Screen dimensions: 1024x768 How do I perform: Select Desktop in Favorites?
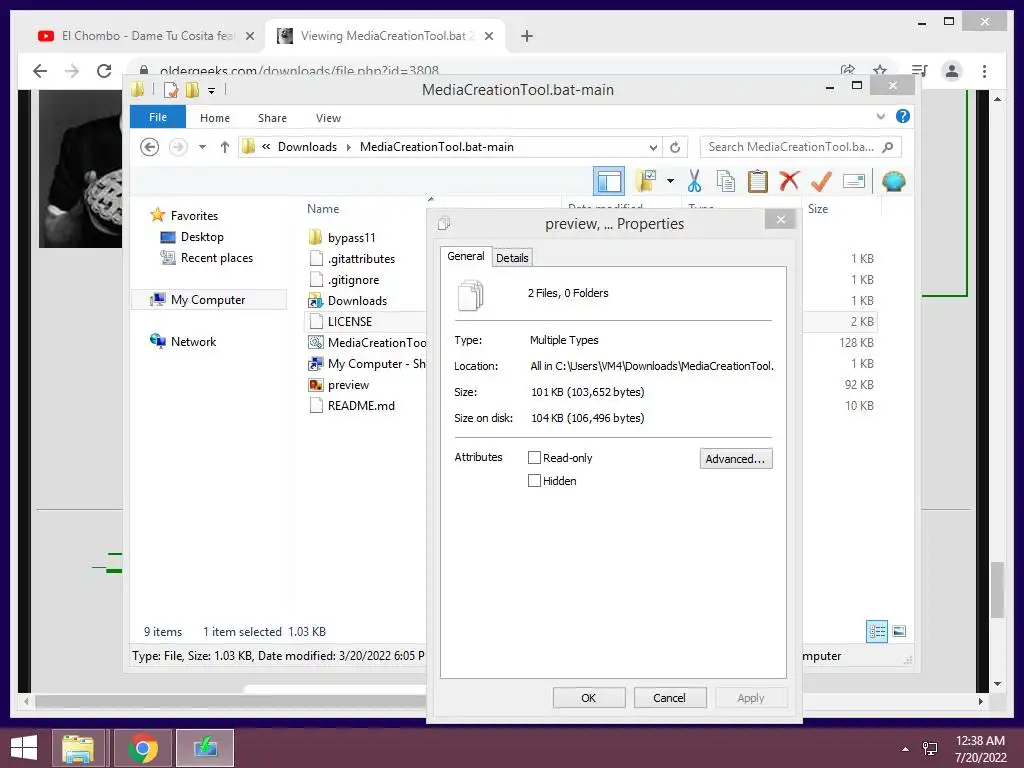(202, 237)
